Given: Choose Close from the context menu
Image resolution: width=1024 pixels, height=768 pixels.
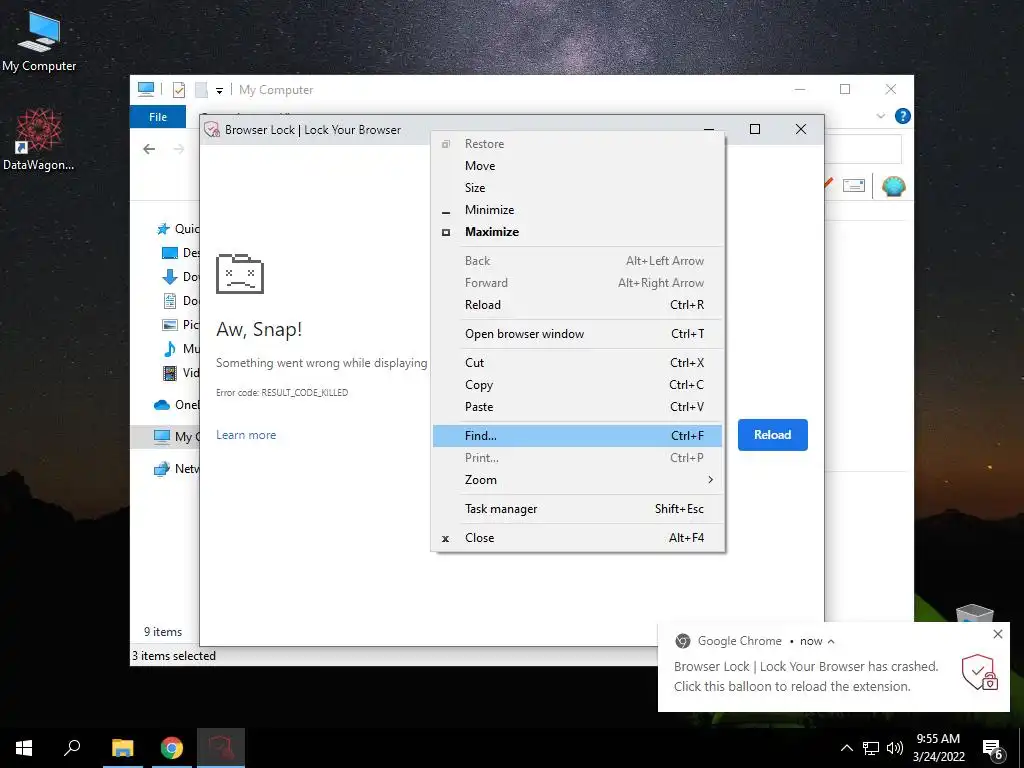Looking at the screenshot, I should 577,538.
